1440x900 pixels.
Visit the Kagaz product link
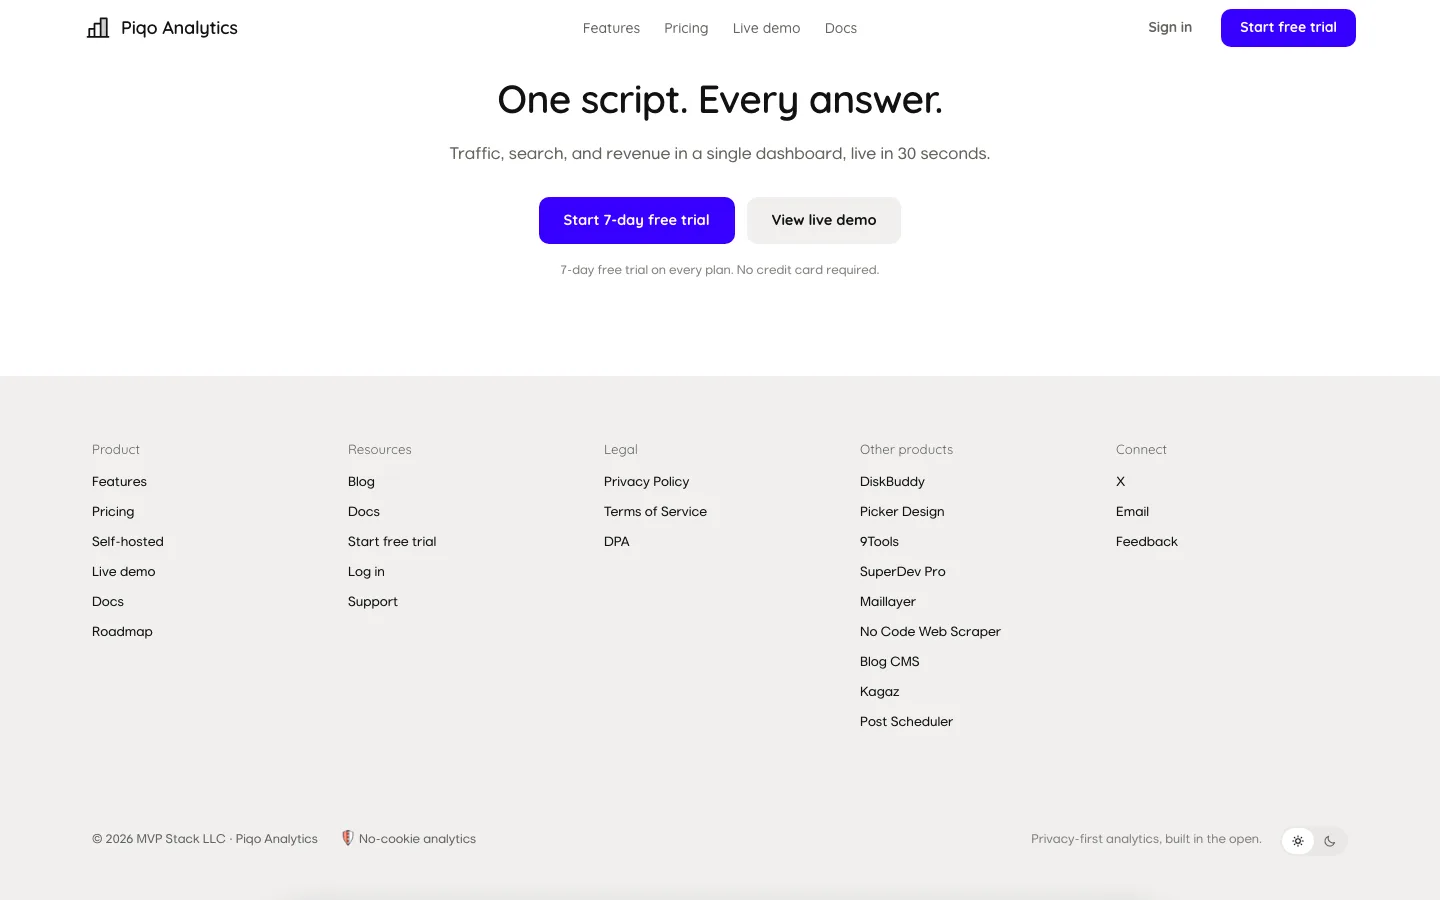click(880, 691)
